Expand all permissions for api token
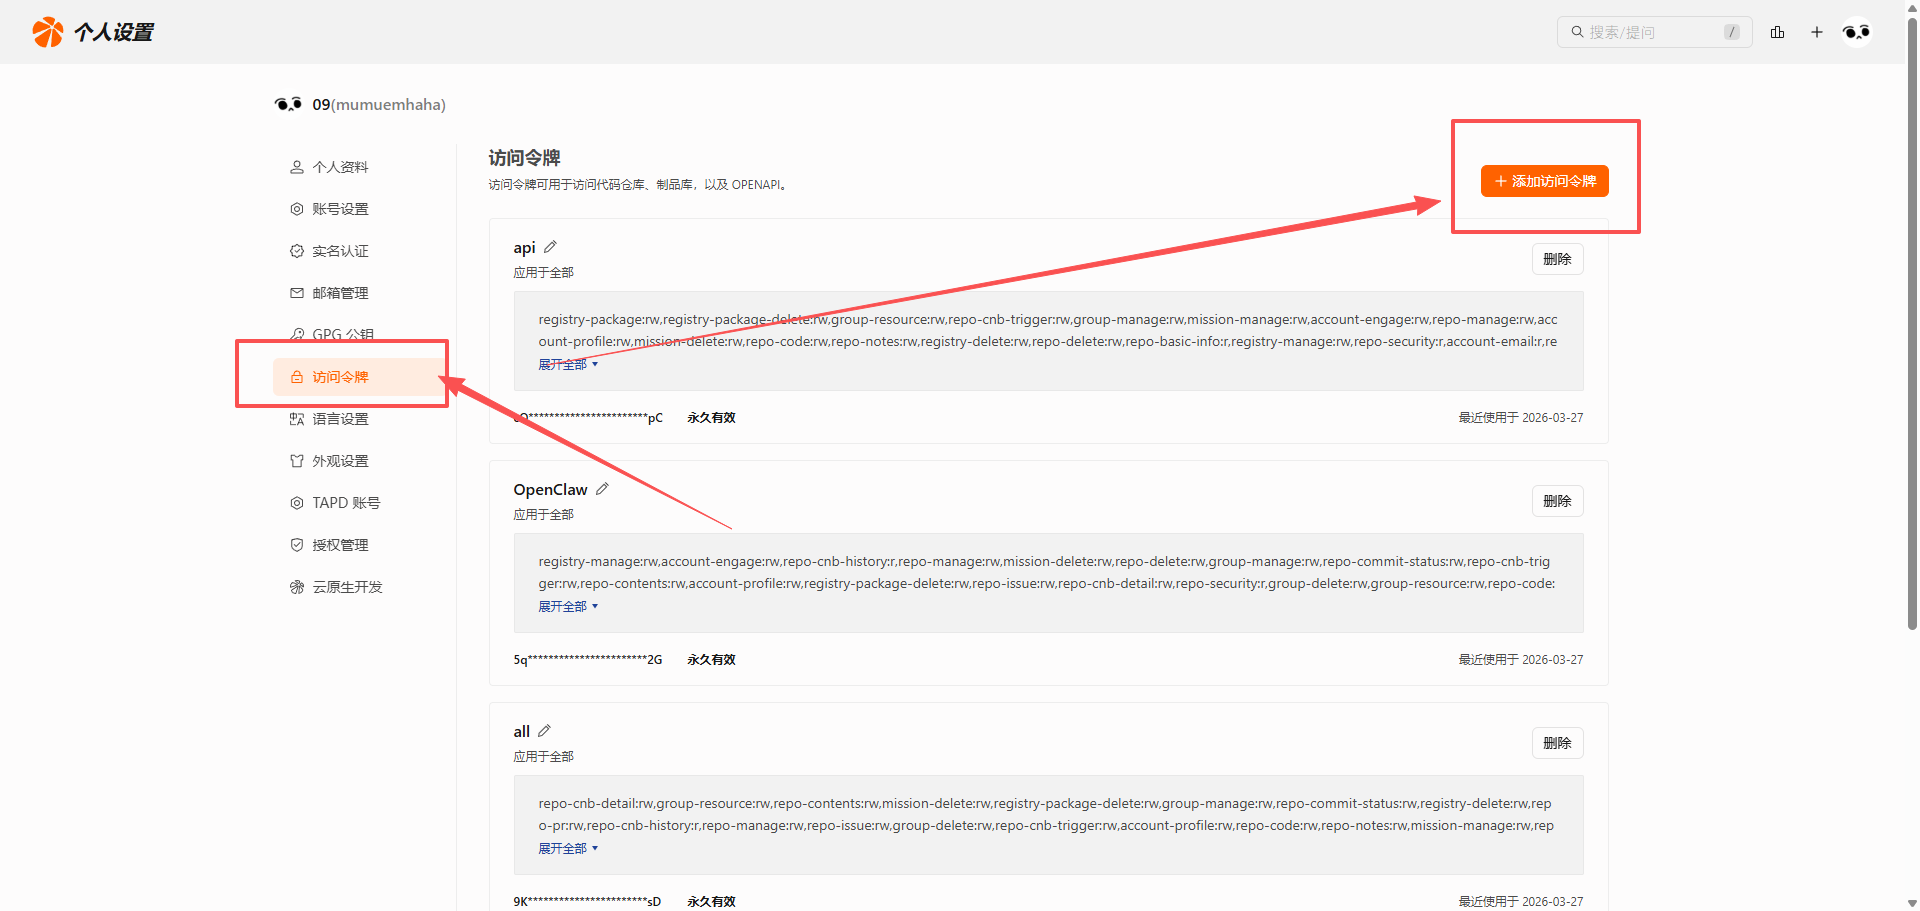This screenshot has height=911, width=1920. (x=567, y=365)
